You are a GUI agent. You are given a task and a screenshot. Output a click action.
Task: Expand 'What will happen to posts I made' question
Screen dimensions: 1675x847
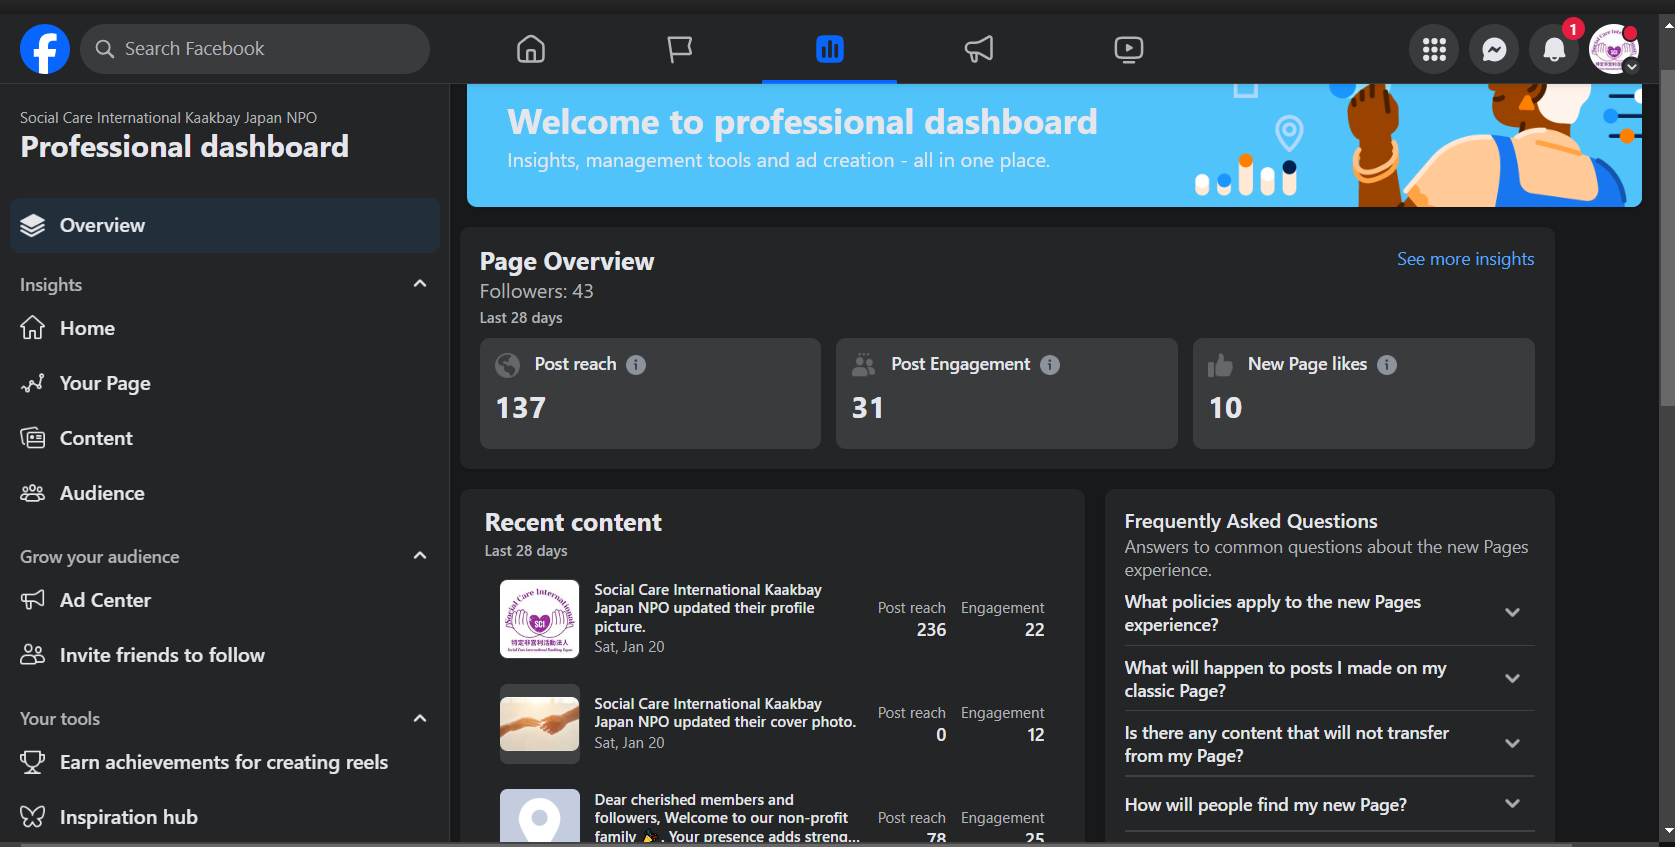pyautogui.click(x=1513, y=679)
